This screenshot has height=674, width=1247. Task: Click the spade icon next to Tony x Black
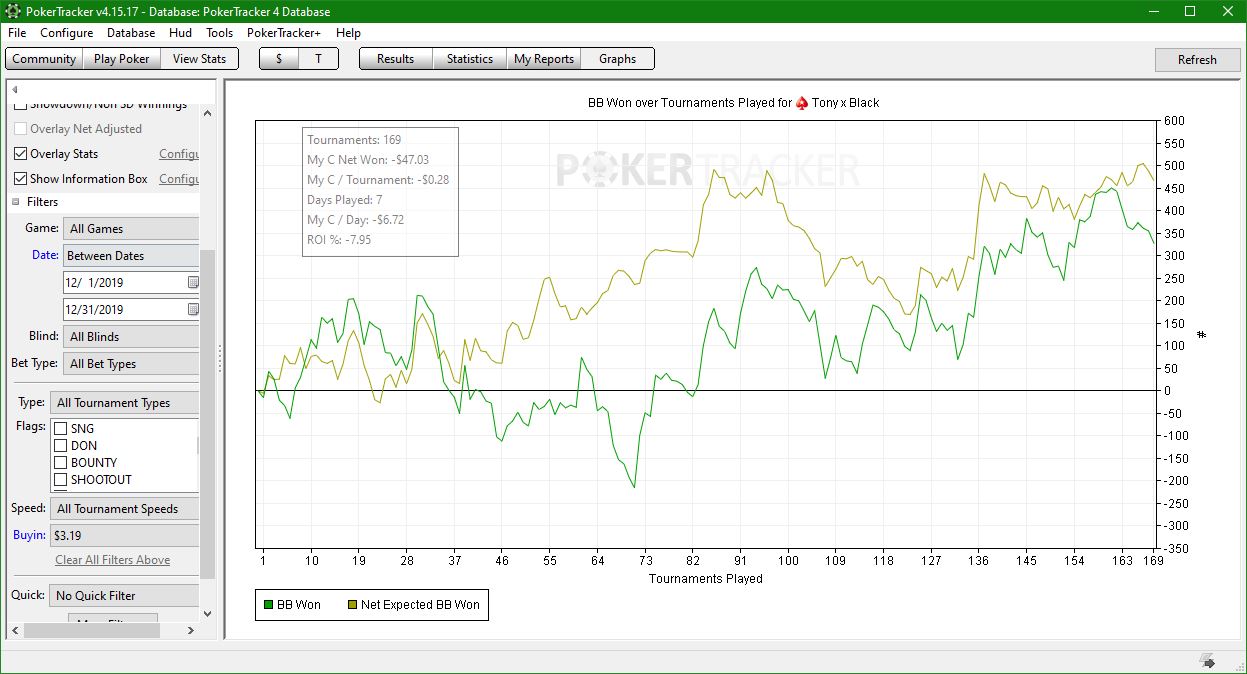point(801,102)
